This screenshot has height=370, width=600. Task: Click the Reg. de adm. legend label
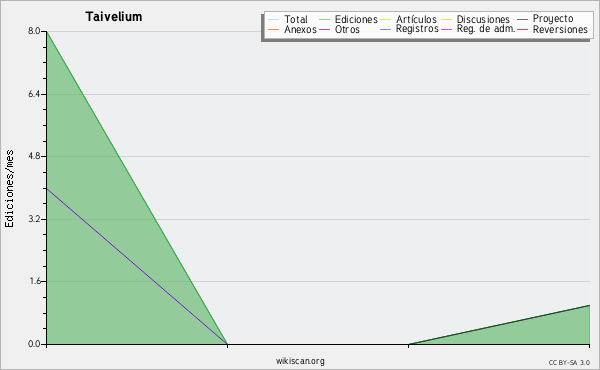pyautogui.click(x=486, y=29)
